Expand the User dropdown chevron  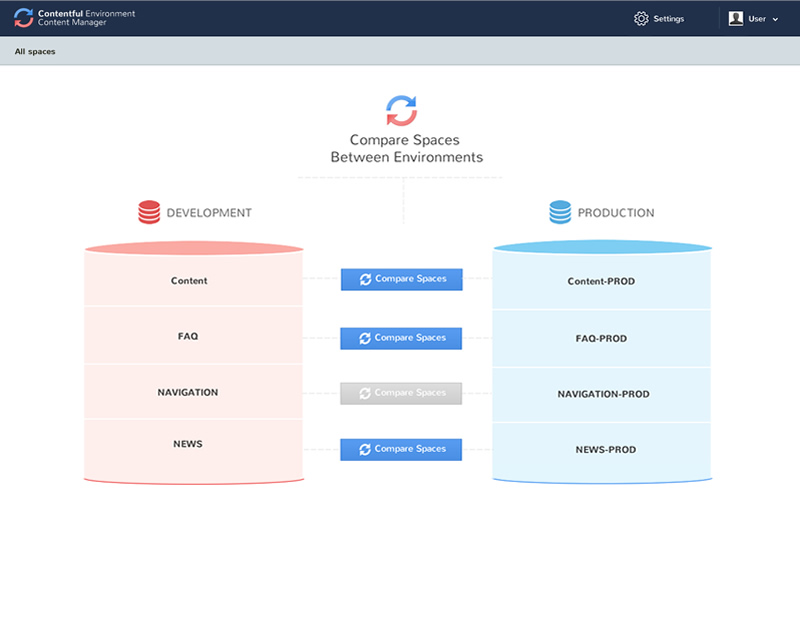tap(776, 19)
